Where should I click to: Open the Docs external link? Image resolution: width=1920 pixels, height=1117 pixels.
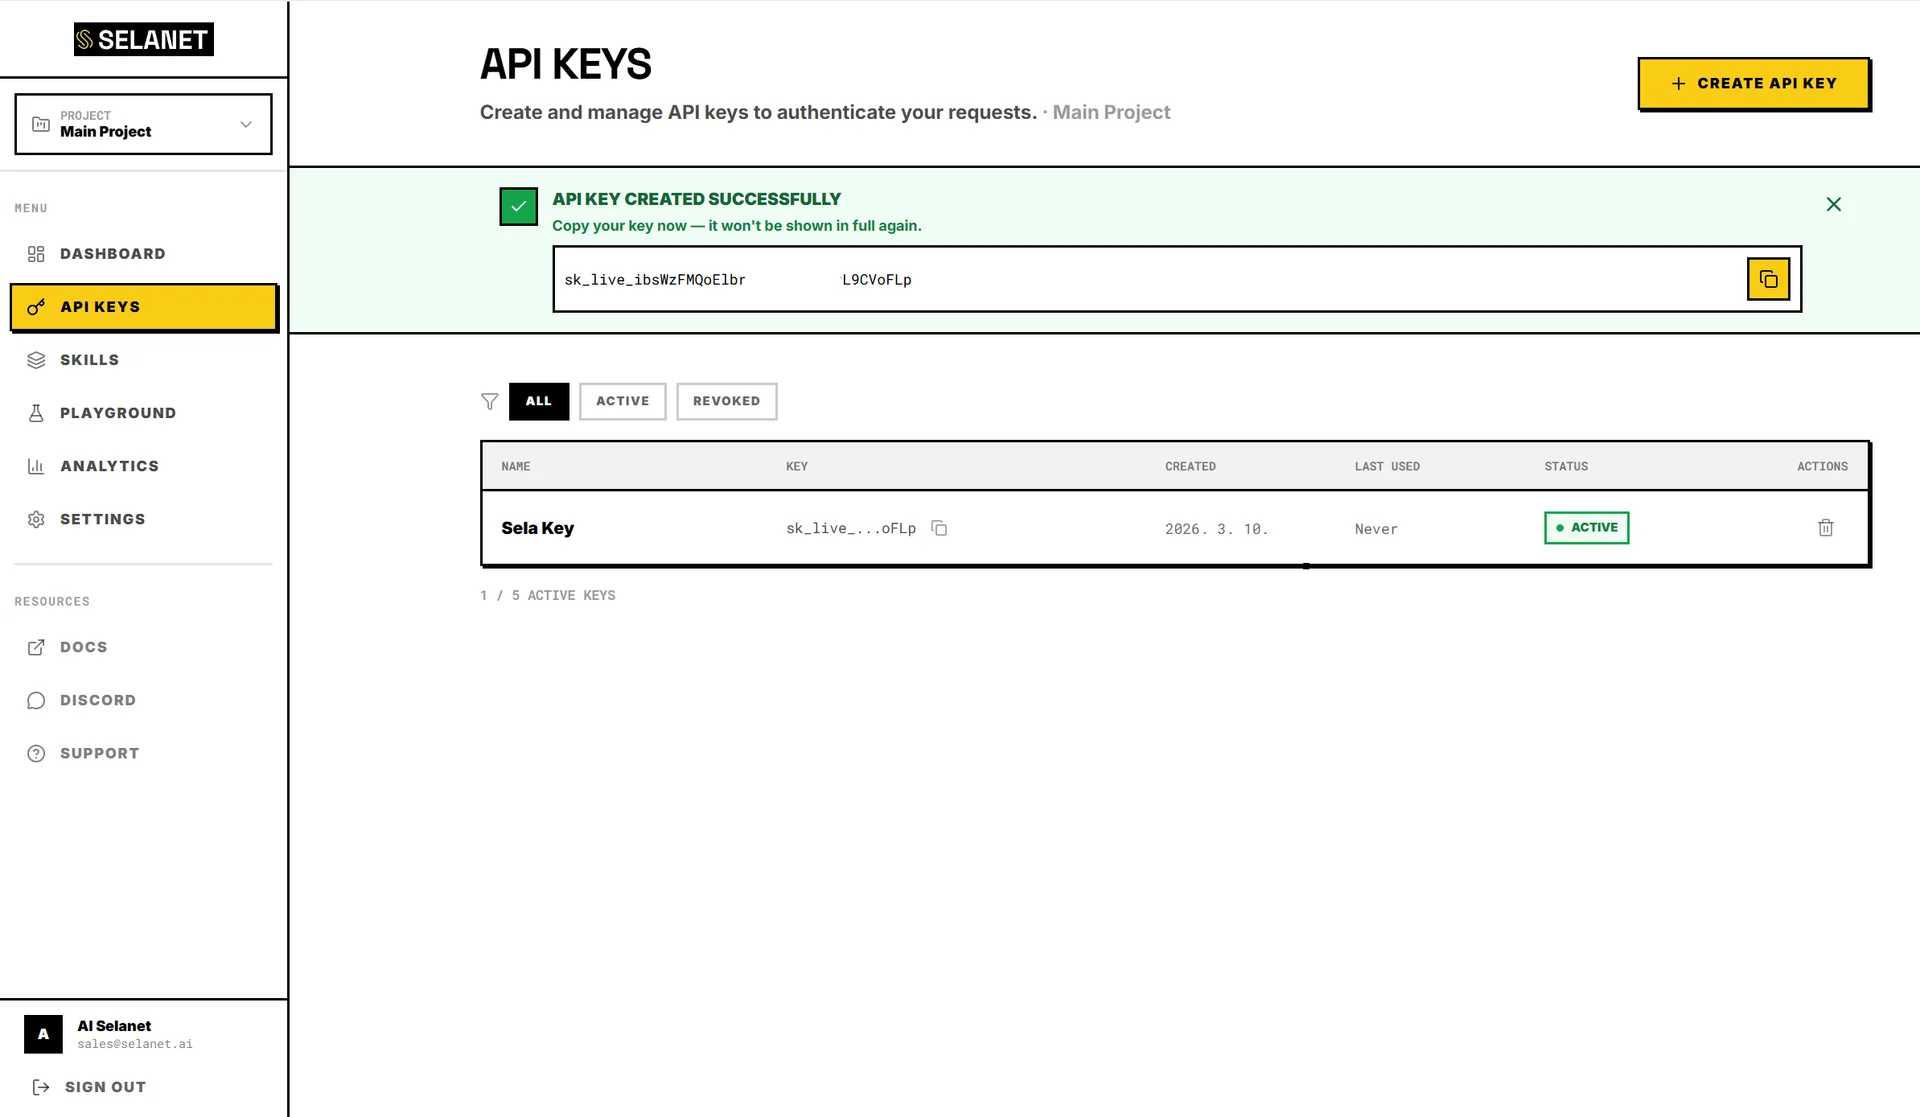(x=83, y=647)
